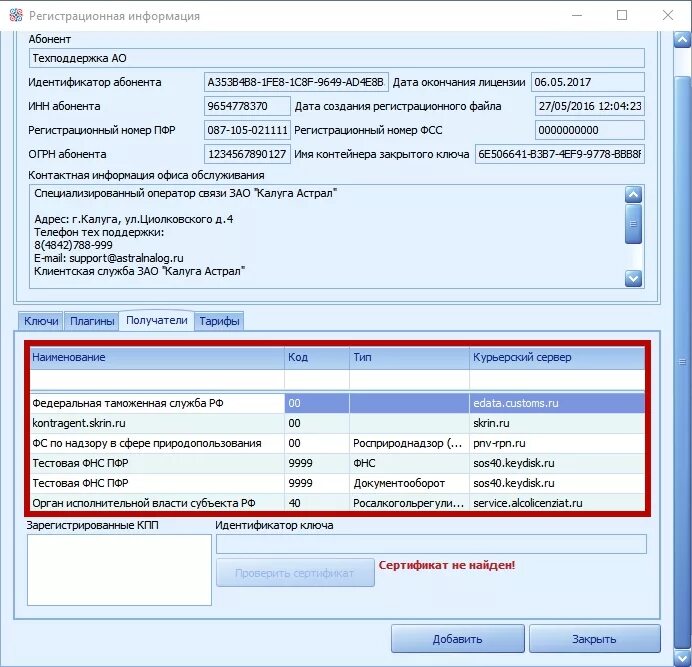The height and width of the screenshot is (667, 692).
Task: Sort by the Курьерский сервер column header
Action: click(x=557, y=358)
